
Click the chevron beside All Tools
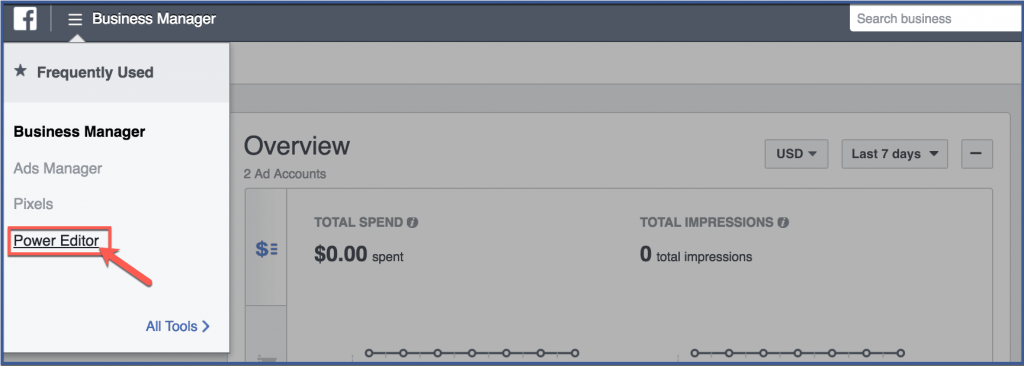click(x=206, y=326)
